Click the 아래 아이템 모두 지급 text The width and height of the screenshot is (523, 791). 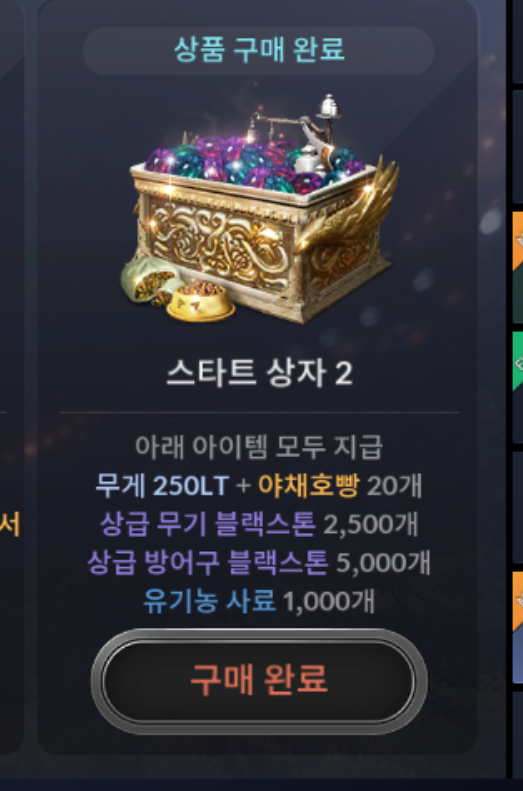point(259,447)
